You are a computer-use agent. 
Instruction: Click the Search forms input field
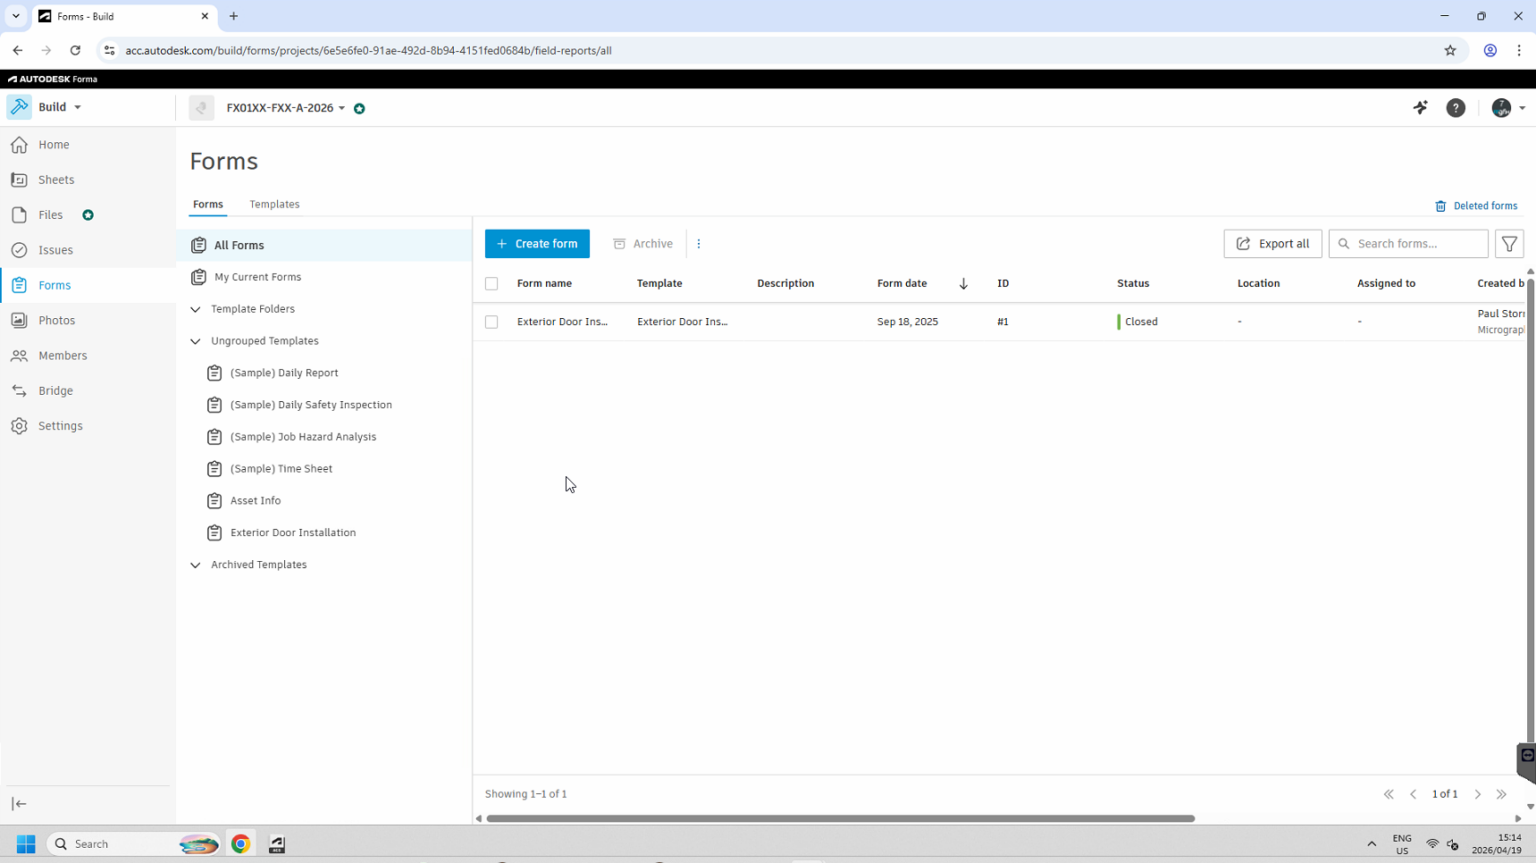(1408, 244)
